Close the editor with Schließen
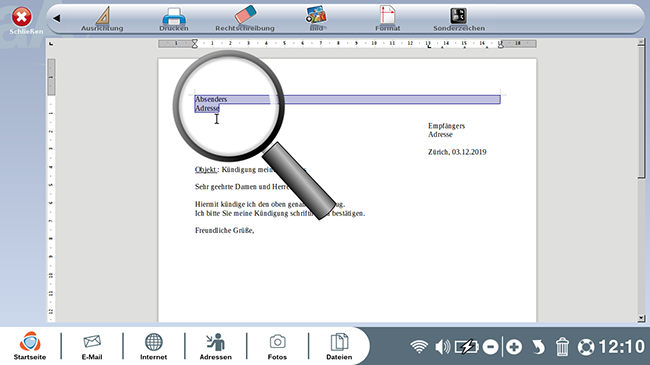 22,21
